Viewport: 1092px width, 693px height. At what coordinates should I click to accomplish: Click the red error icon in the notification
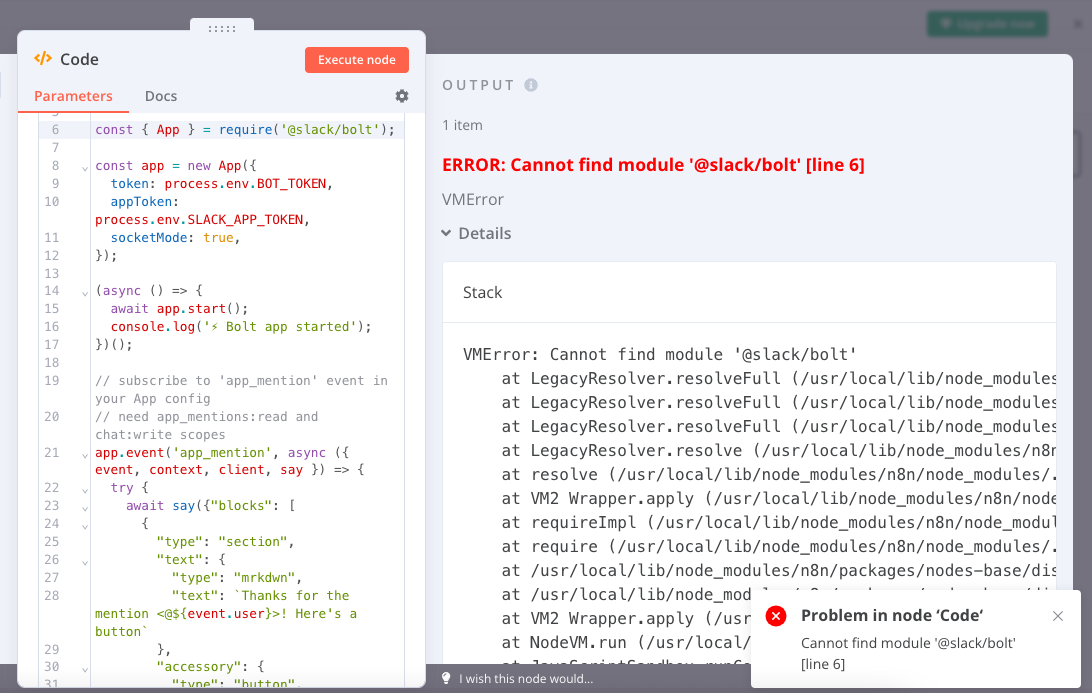[x=776, y=616]
